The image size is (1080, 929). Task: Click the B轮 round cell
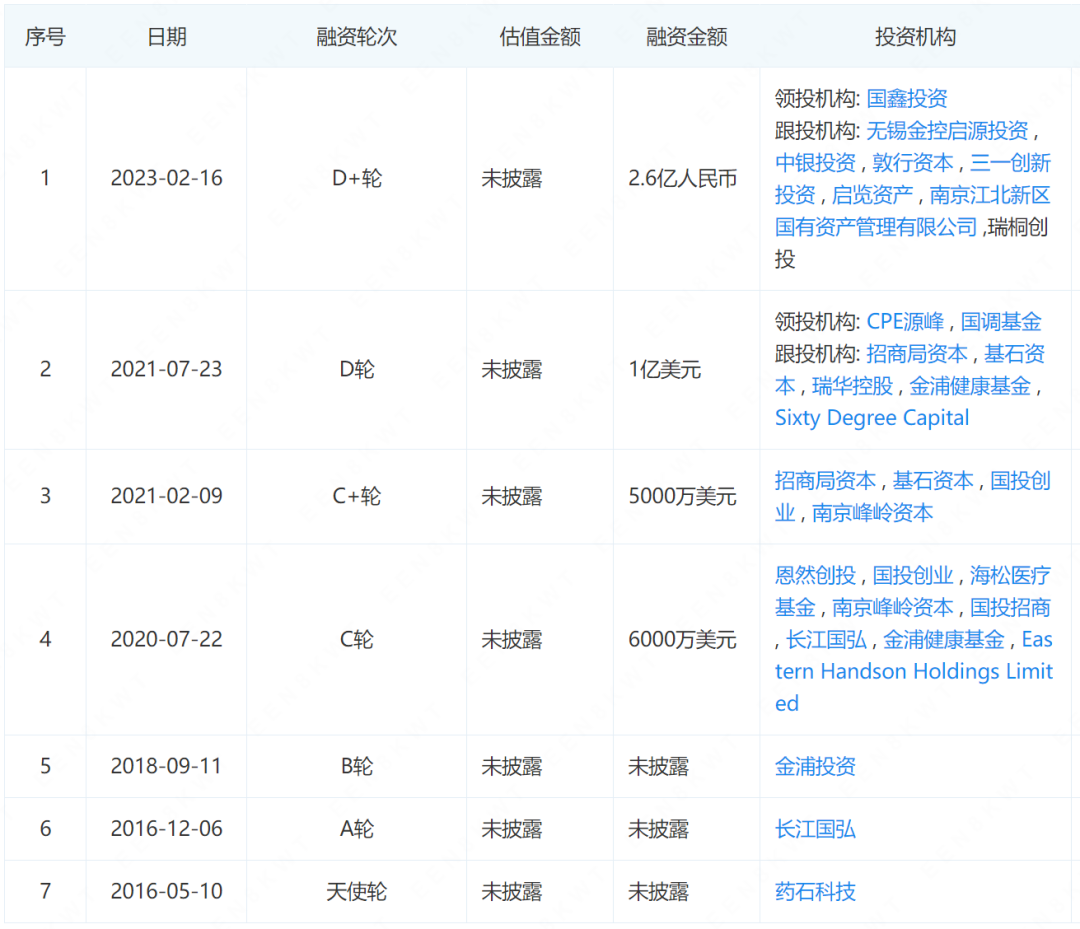(357, 766)
